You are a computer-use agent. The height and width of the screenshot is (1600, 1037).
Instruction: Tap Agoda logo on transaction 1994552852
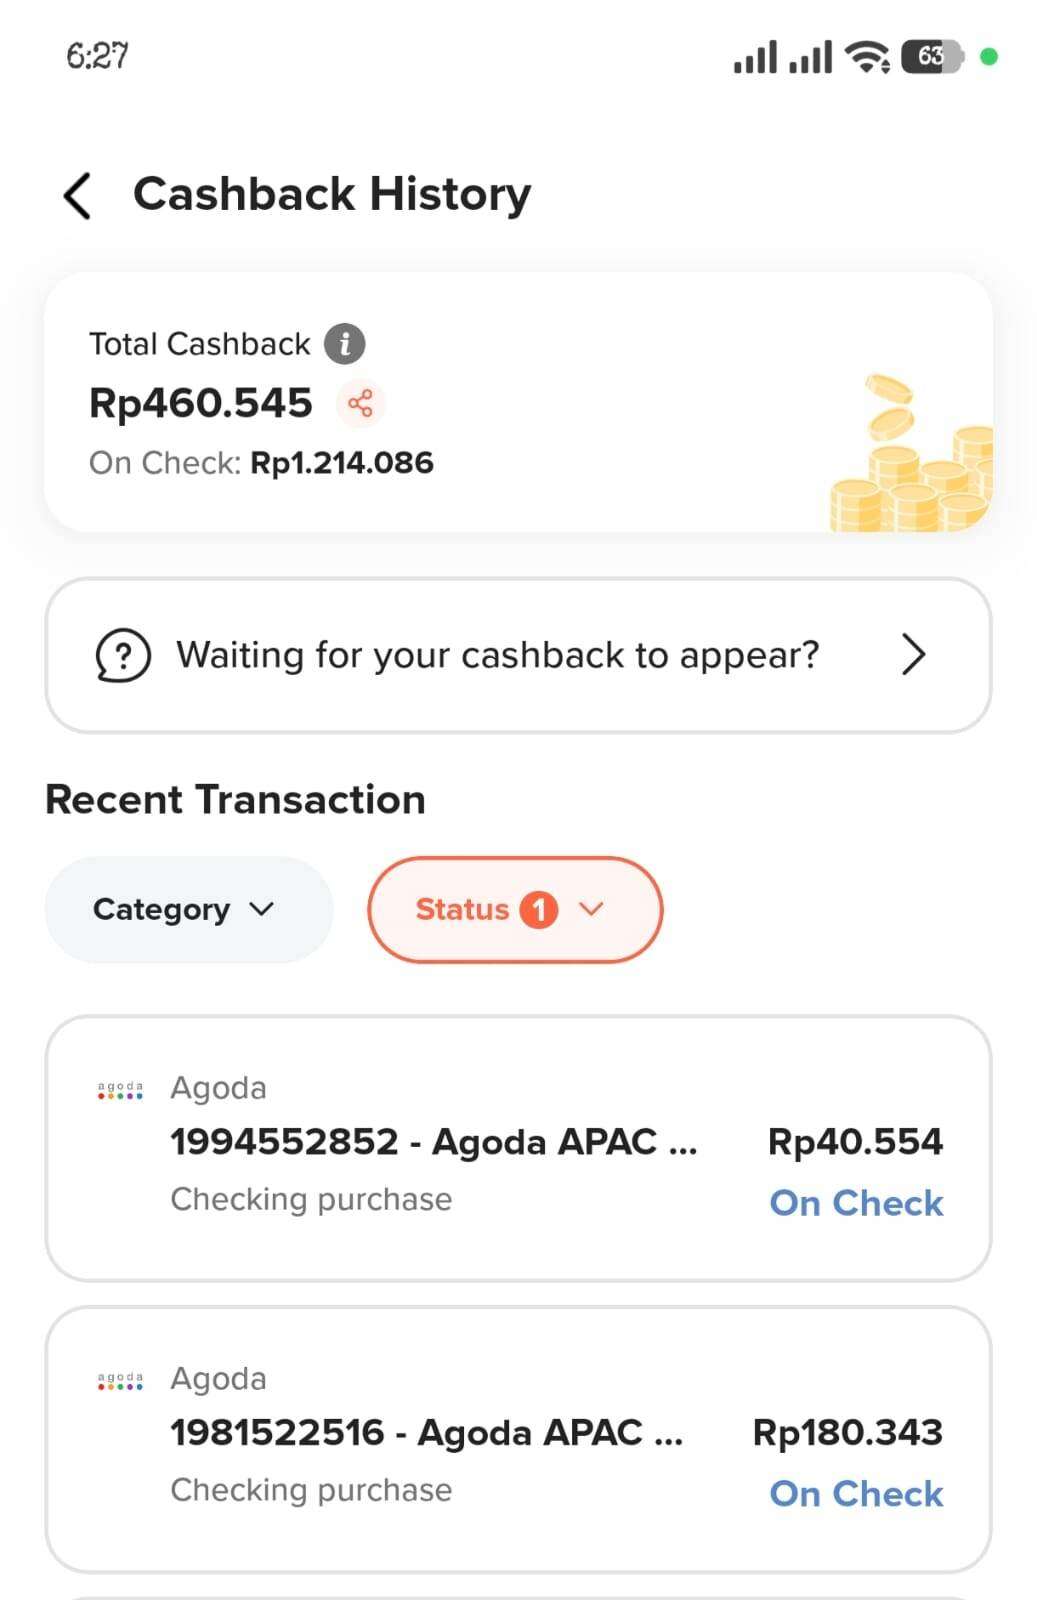(120, 1091)
